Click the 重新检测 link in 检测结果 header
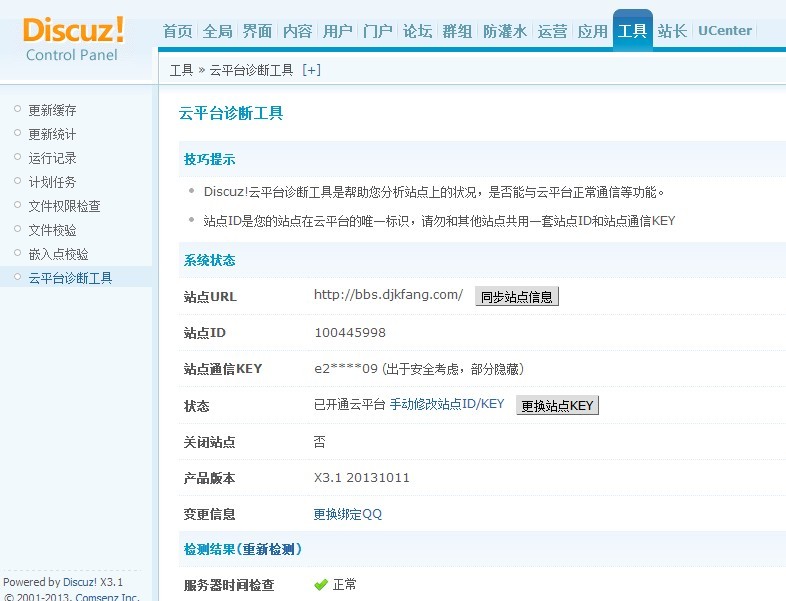Screen dimensions: 786x601 (x=269, y=549)
